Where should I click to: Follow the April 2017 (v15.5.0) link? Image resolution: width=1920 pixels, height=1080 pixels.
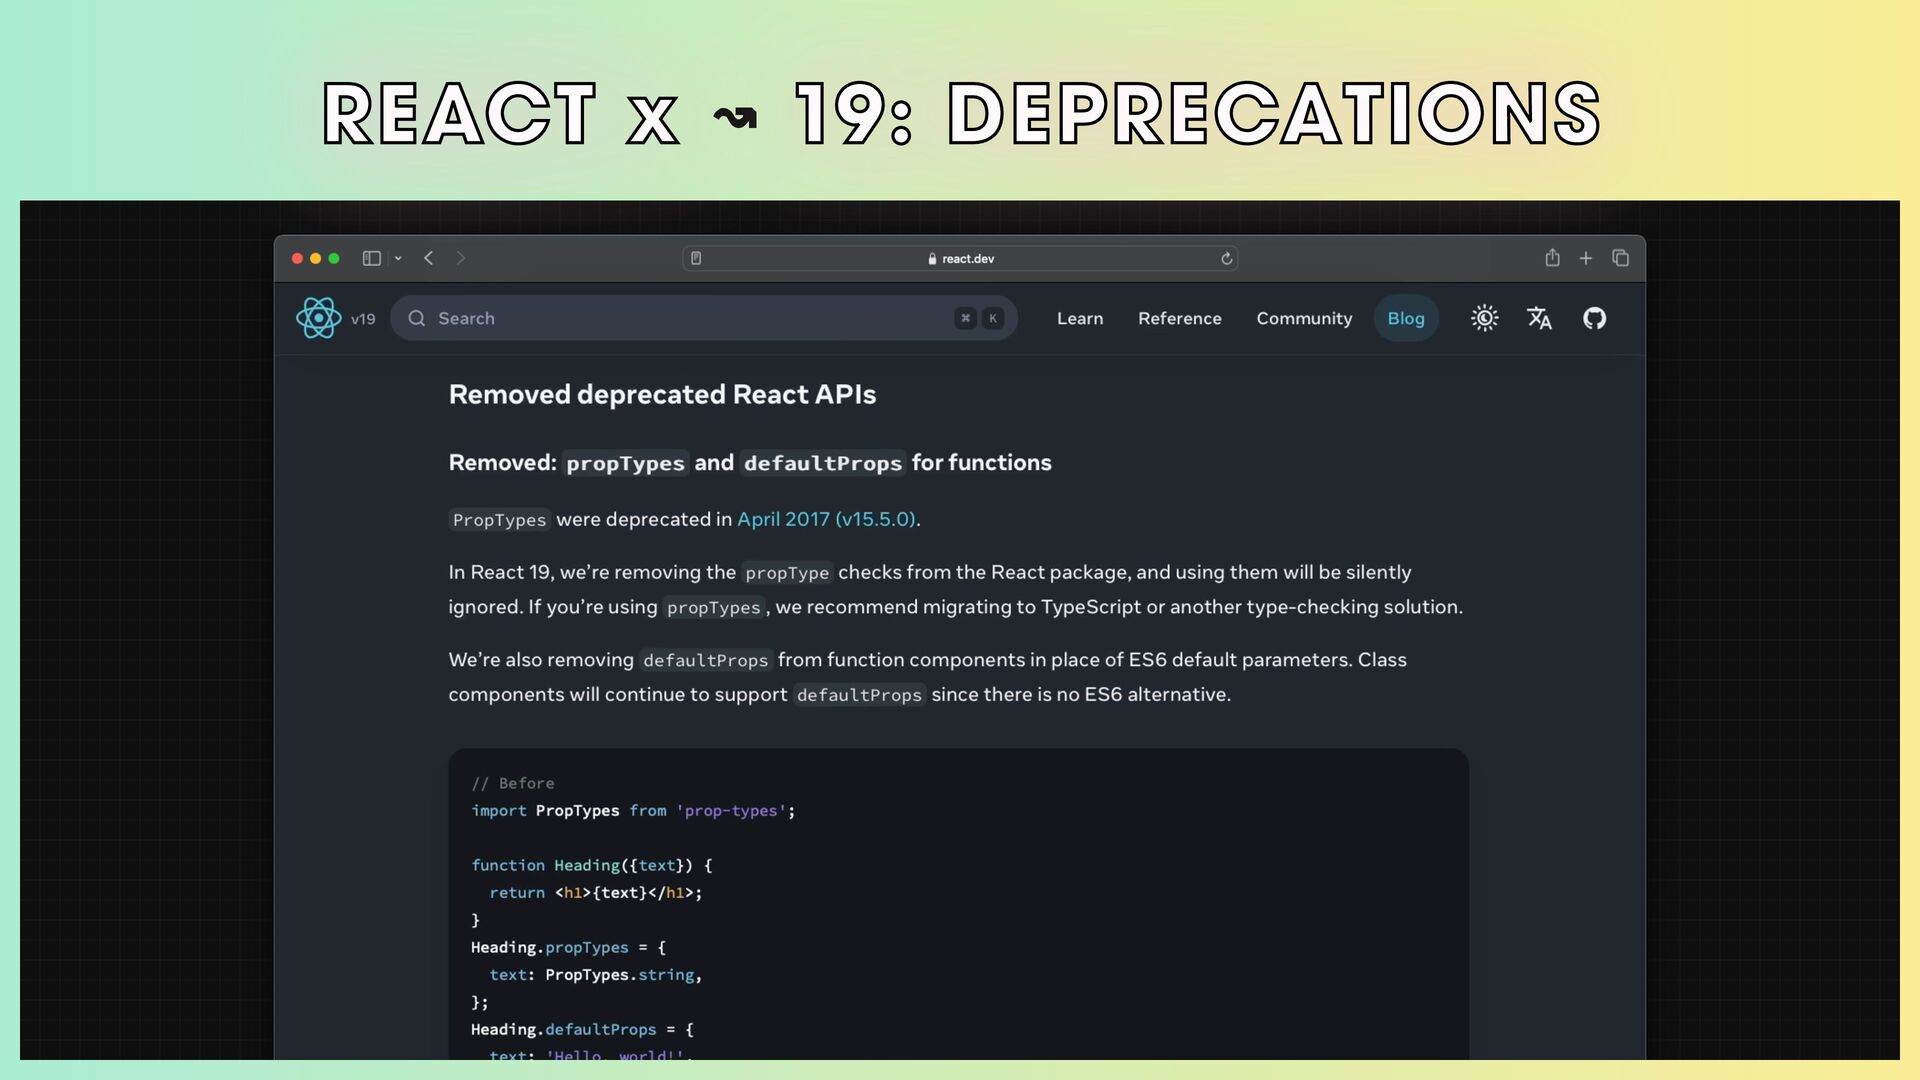pyautogui.click(x=826, y=519)
